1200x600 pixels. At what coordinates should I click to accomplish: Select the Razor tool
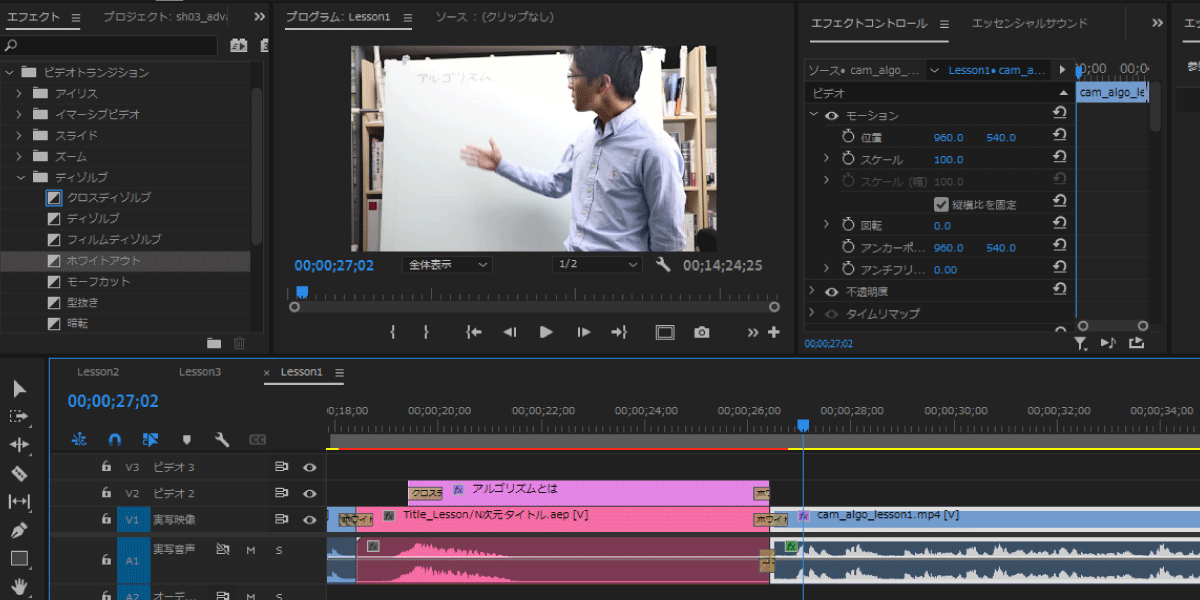click(x=19, y=473)
